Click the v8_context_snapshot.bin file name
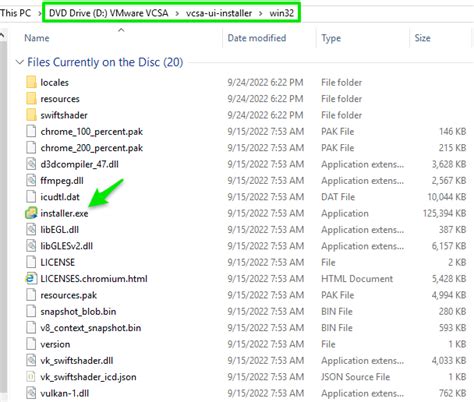The image size is (474, 402). click(91, 328)
